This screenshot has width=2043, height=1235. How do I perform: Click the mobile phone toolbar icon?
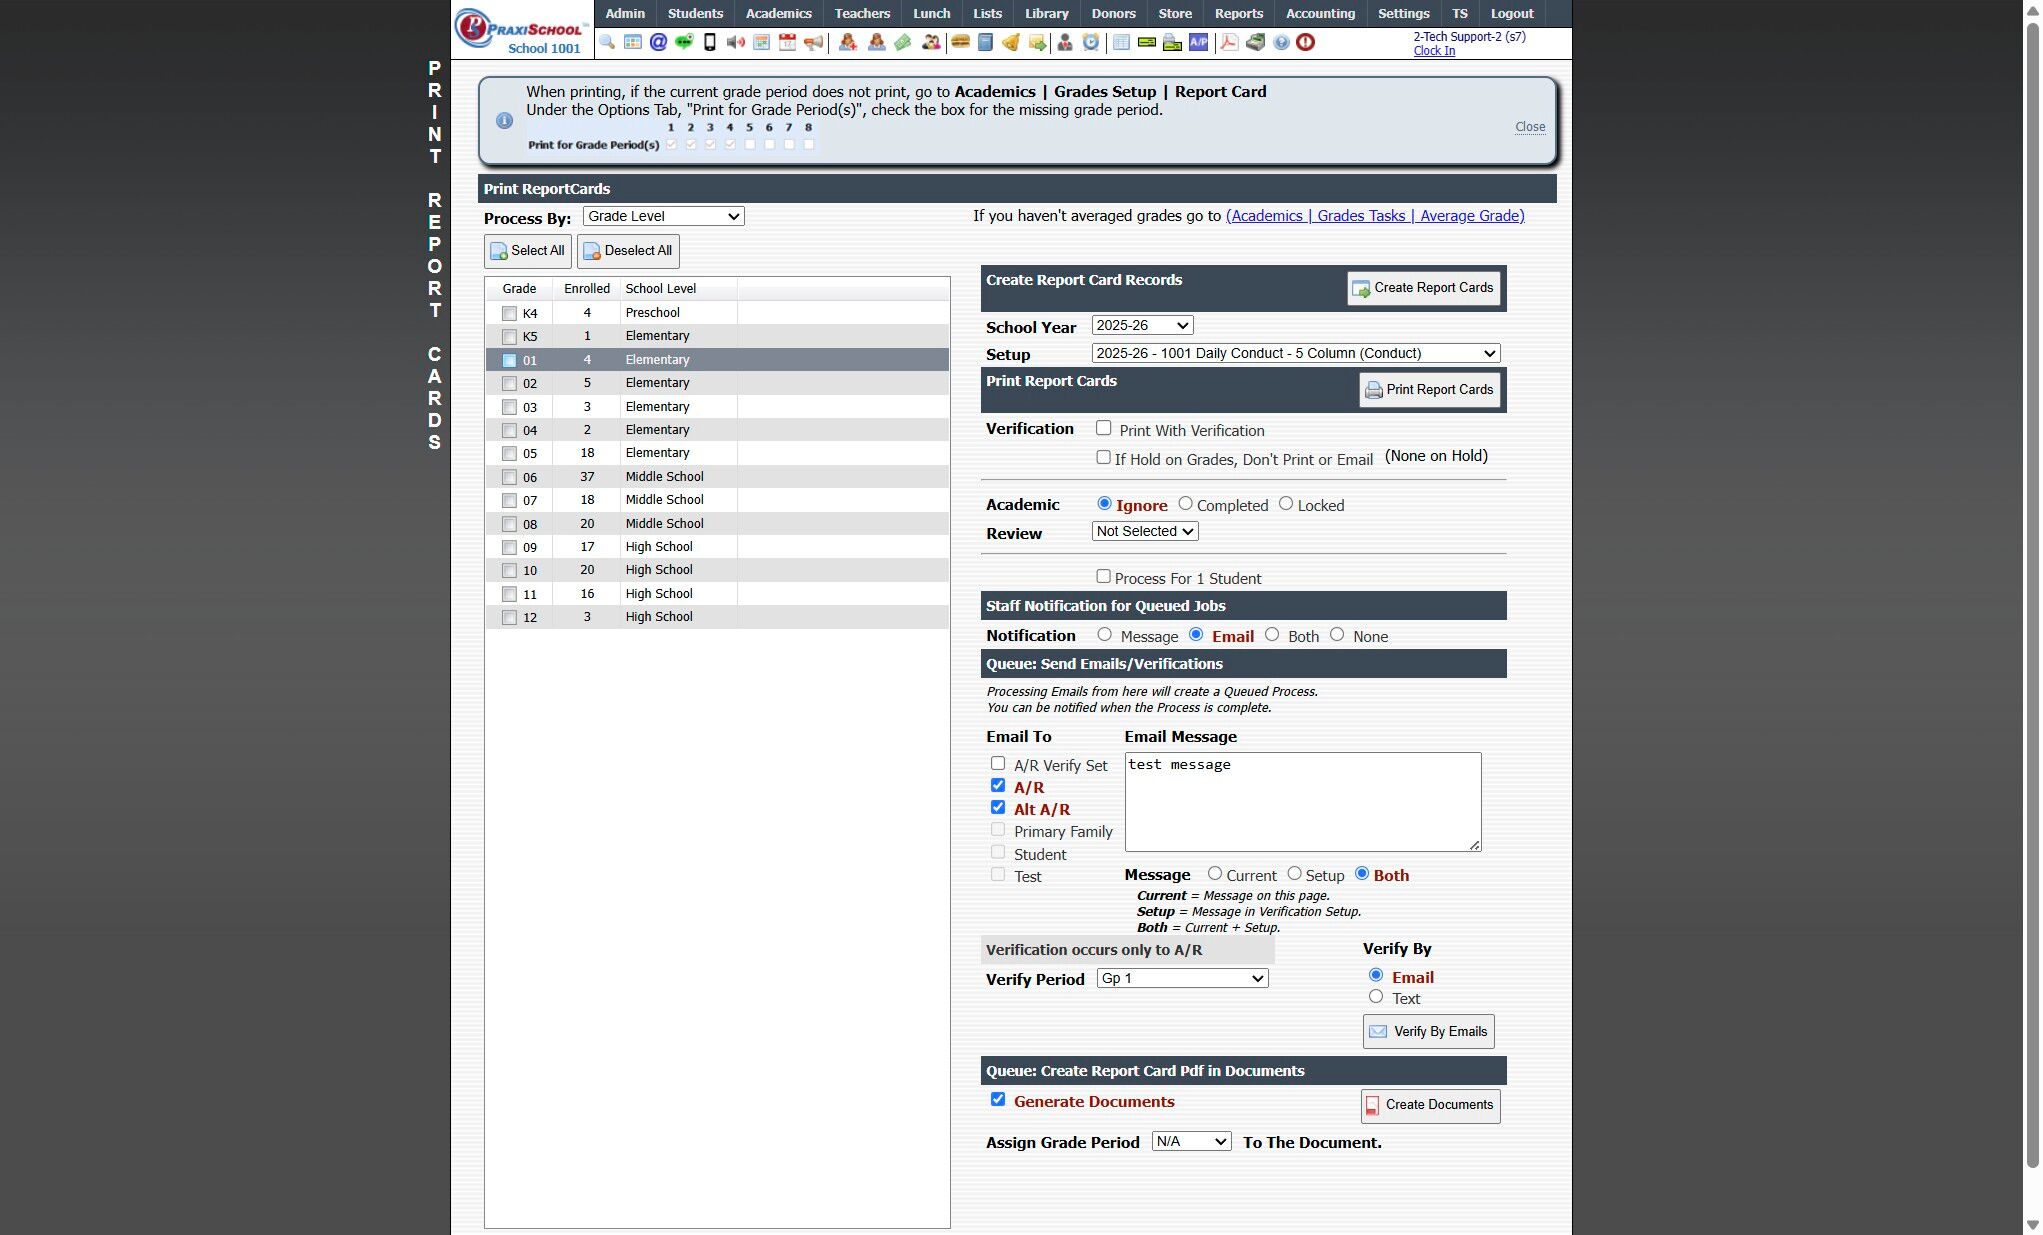tap(710, 42)
